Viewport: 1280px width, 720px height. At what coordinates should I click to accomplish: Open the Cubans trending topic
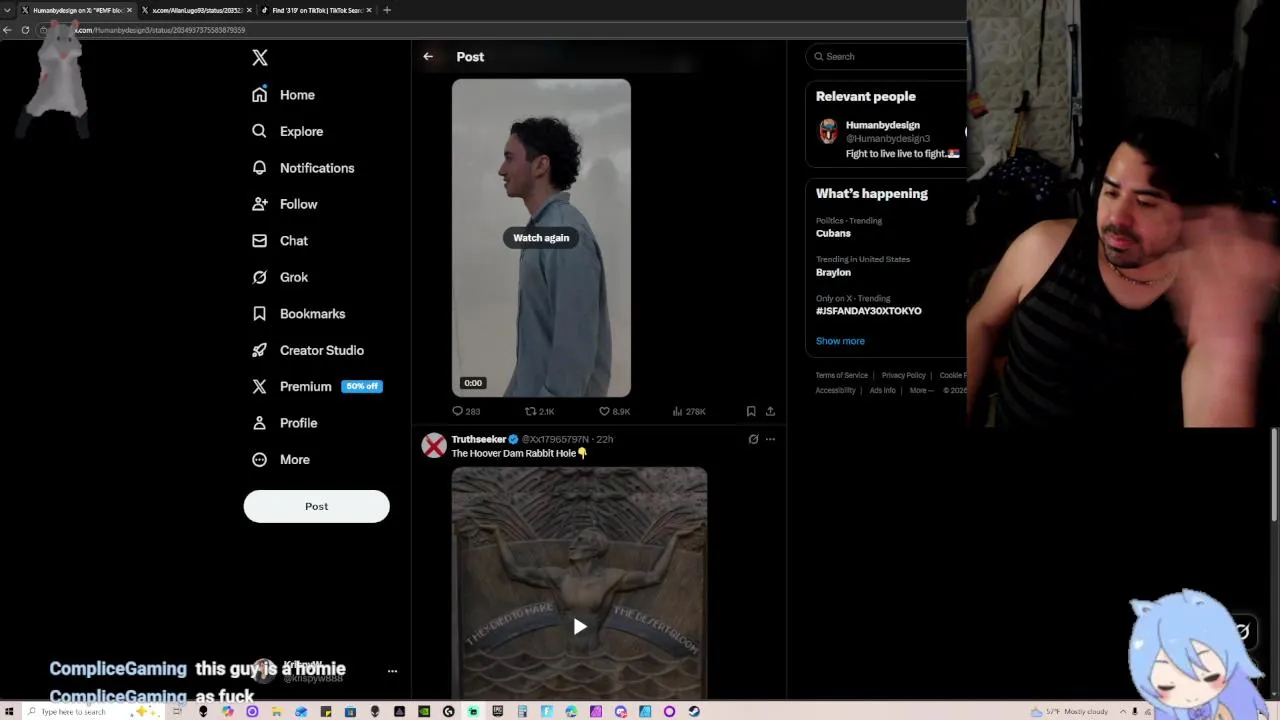click(833, 233)
